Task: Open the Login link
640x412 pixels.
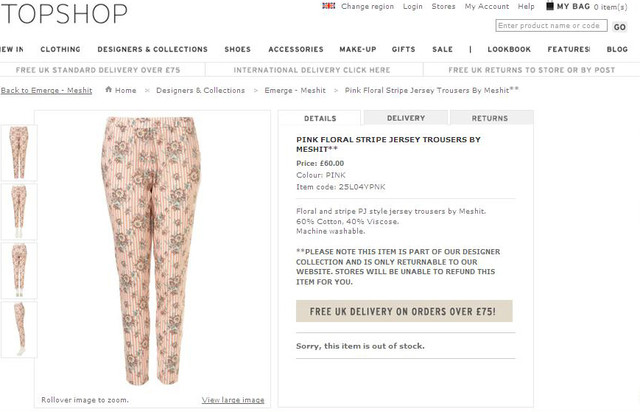Action: [x=413, y=7]
